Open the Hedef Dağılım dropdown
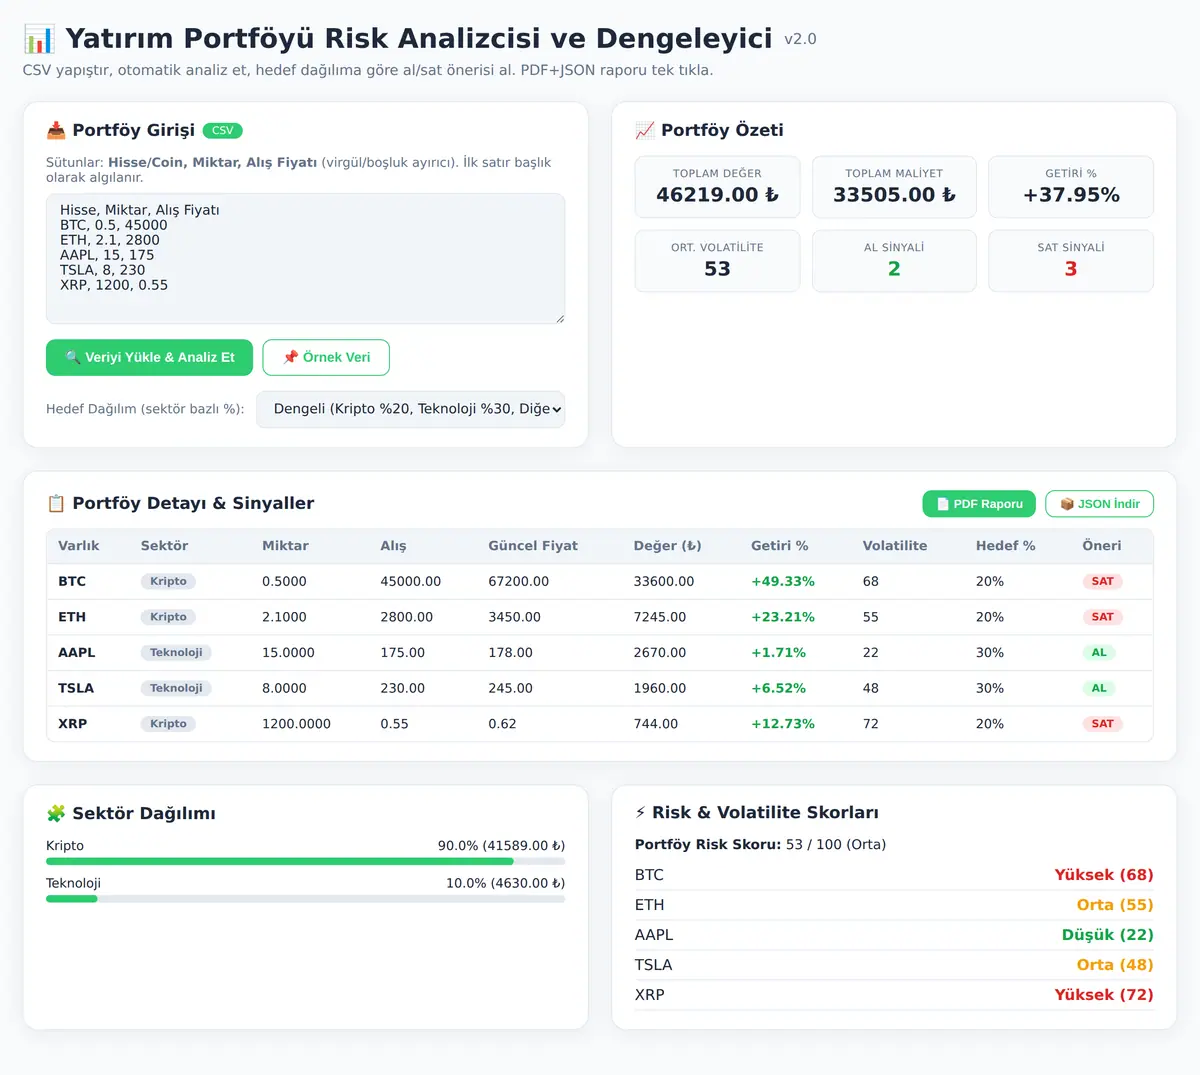This screenshot has width=1200, height=1075. 411,409
